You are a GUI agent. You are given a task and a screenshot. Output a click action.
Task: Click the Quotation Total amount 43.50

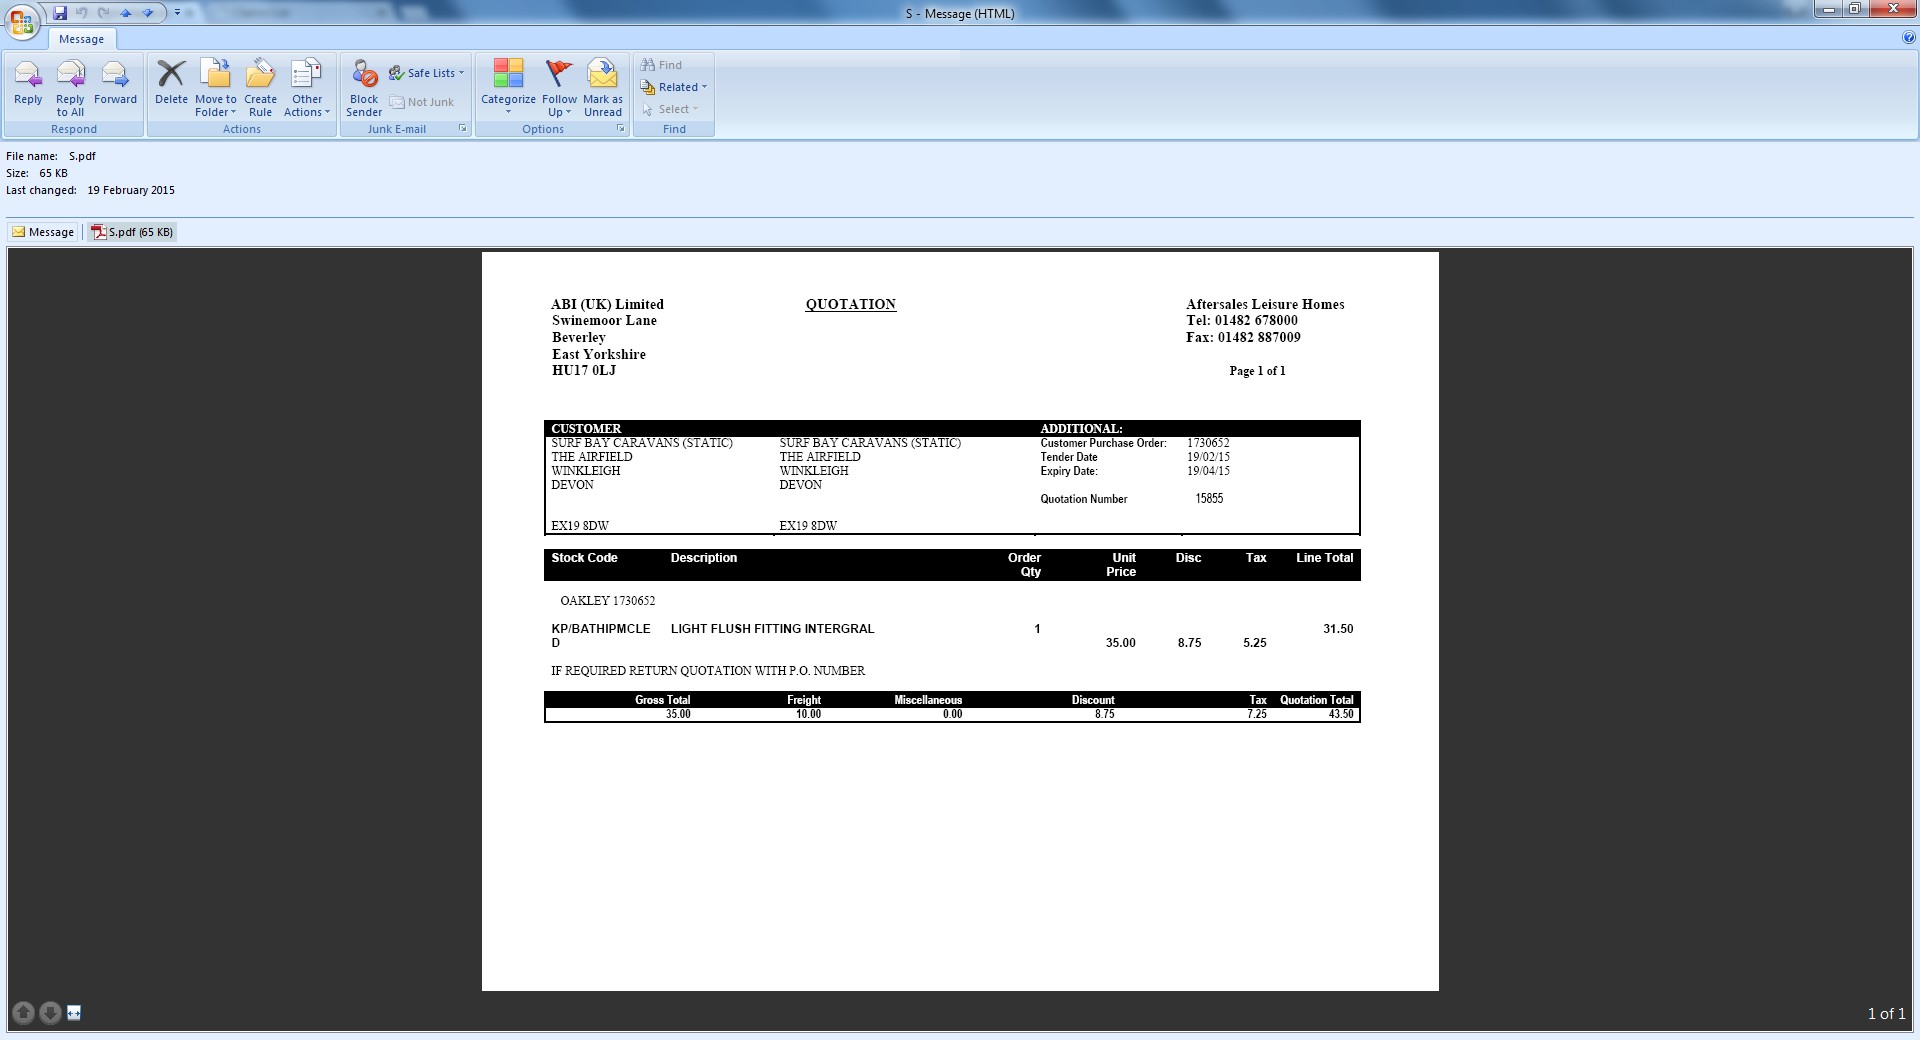click(x=1341, y=714)
